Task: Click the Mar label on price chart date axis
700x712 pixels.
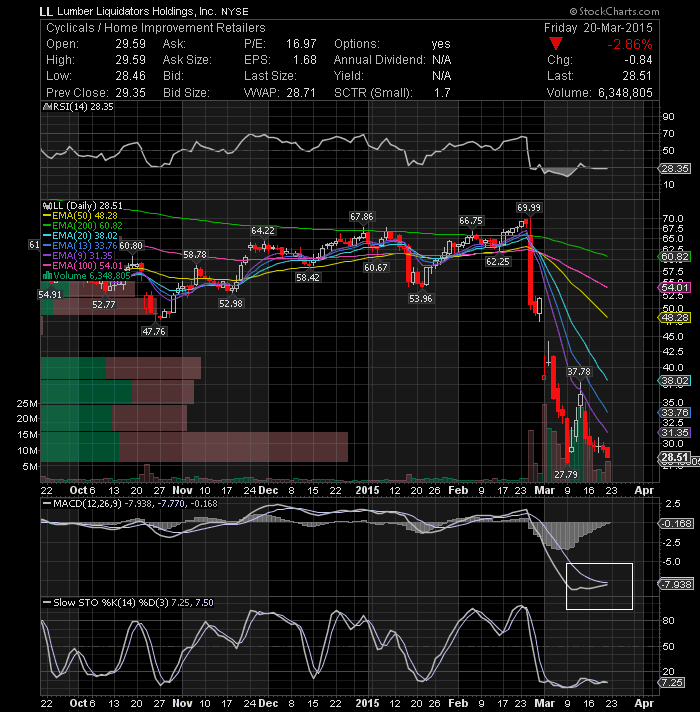Action: 544,490
